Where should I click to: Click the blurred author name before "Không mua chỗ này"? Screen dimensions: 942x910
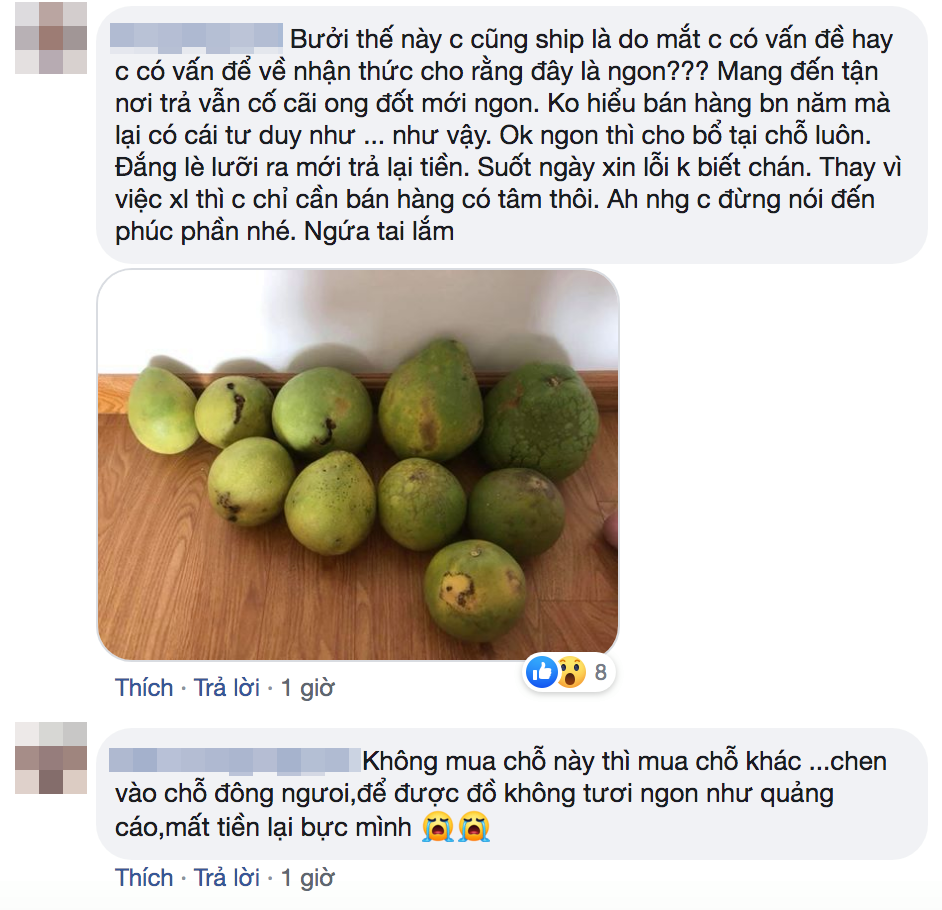click(235, 760)
